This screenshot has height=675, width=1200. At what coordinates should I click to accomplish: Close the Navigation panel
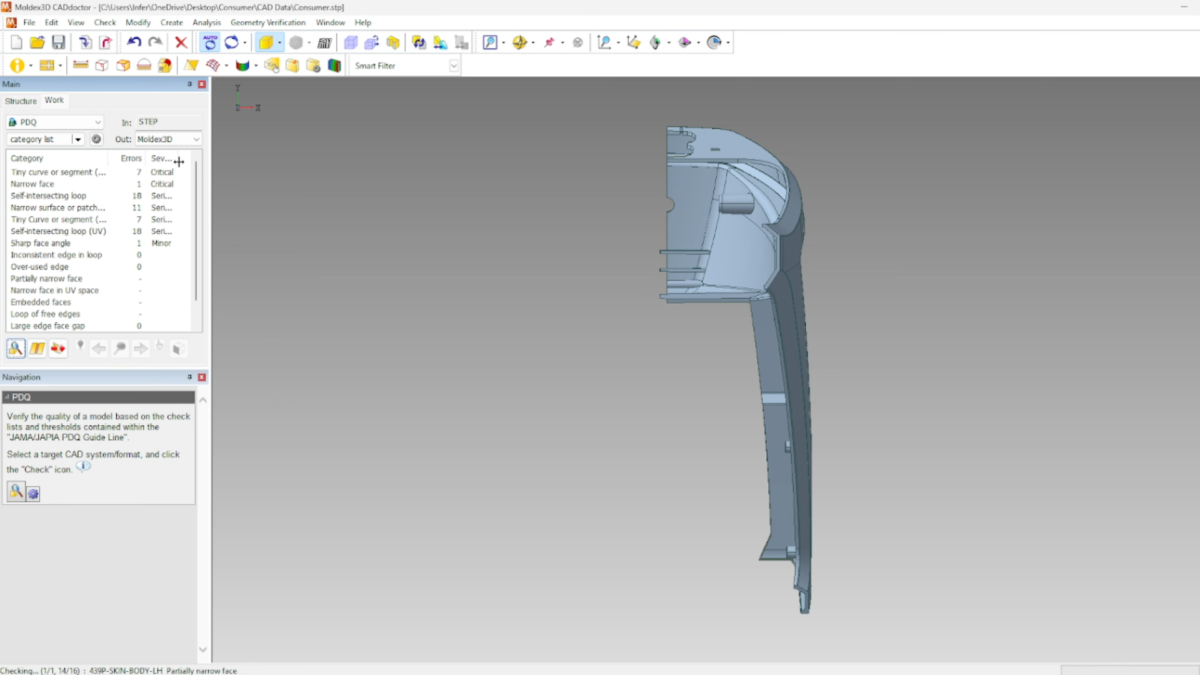202,377
